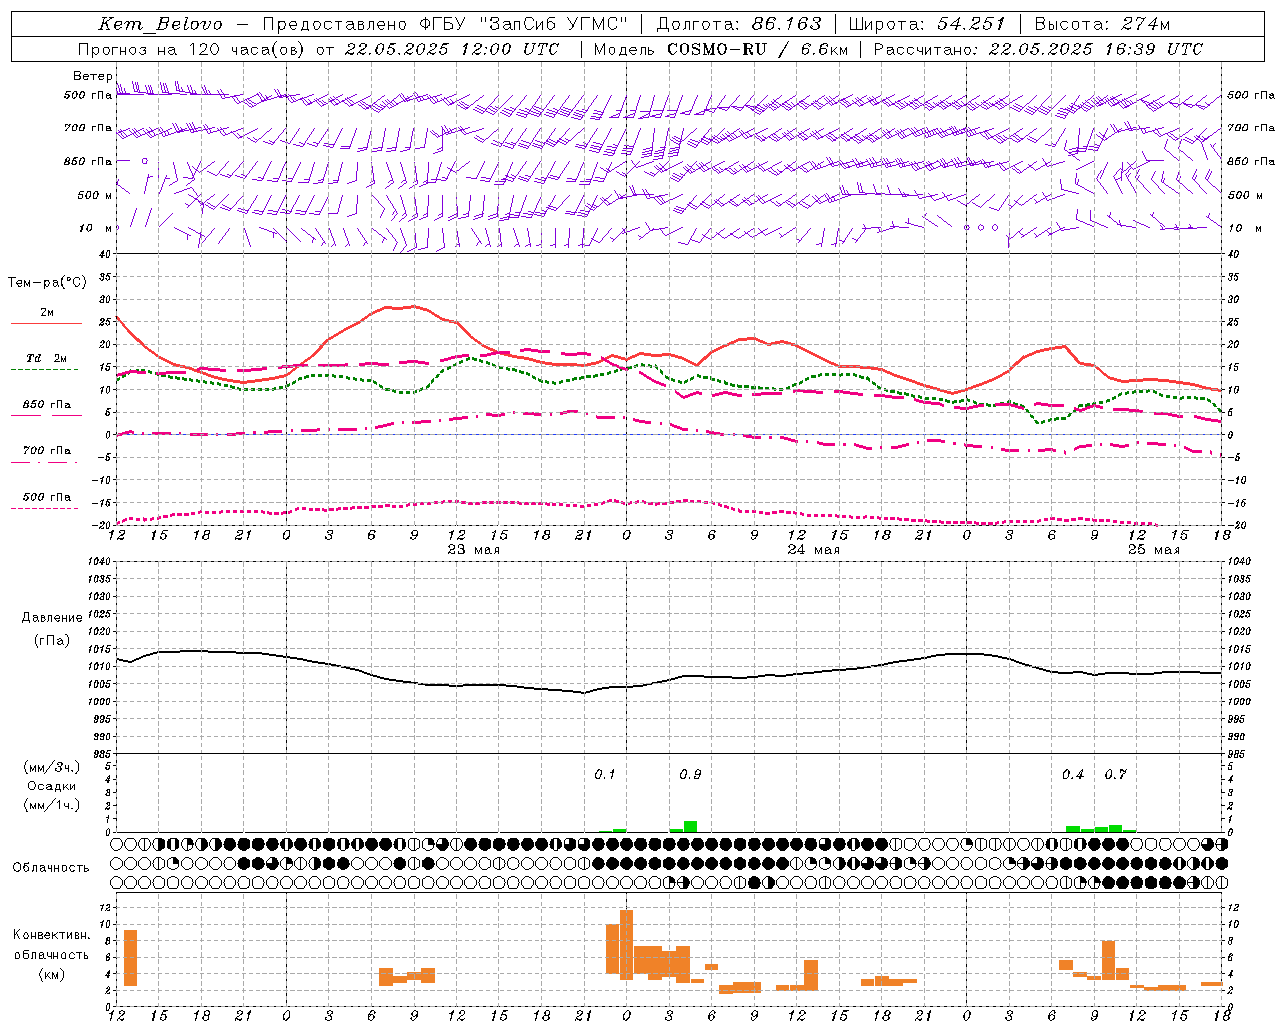
Task: Click the Kem_Belovo station title
Action: (x=160, y=24)
